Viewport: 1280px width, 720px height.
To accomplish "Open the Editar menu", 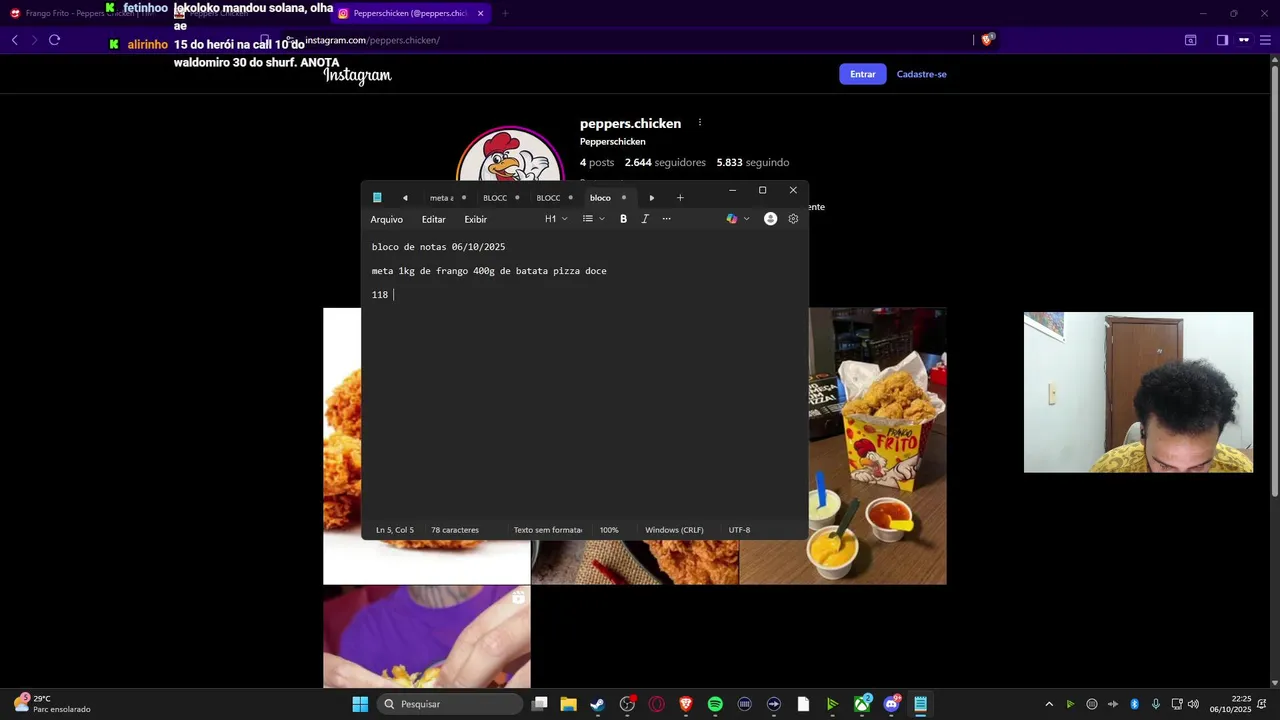I will click(x=433, y=219).
